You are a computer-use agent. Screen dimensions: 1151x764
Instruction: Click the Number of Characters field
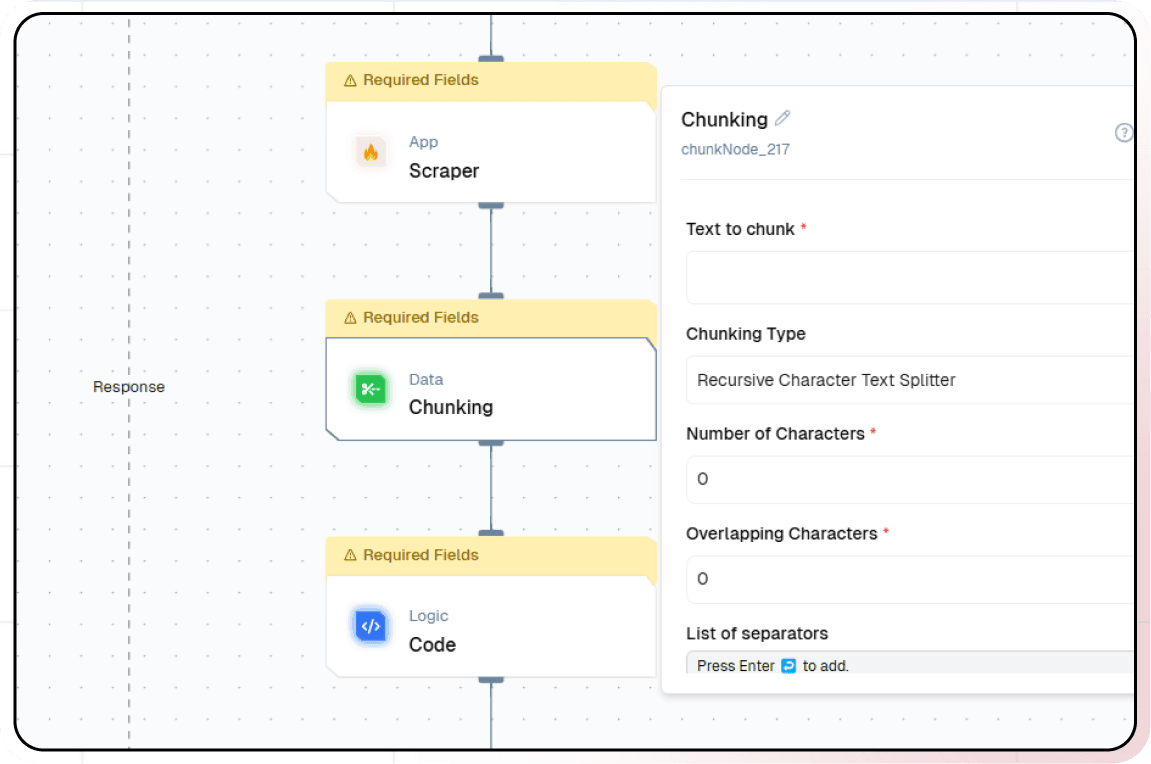pos(910,479)
